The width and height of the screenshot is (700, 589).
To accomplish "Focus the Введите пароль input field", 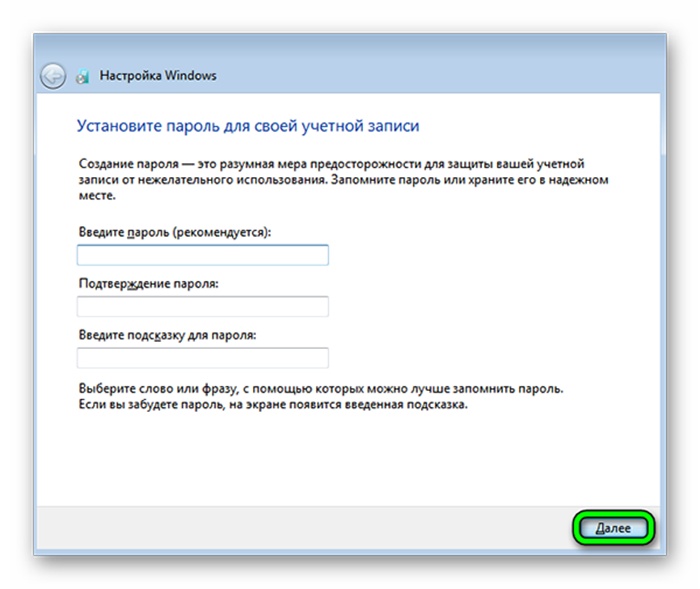I will [202, 256].
